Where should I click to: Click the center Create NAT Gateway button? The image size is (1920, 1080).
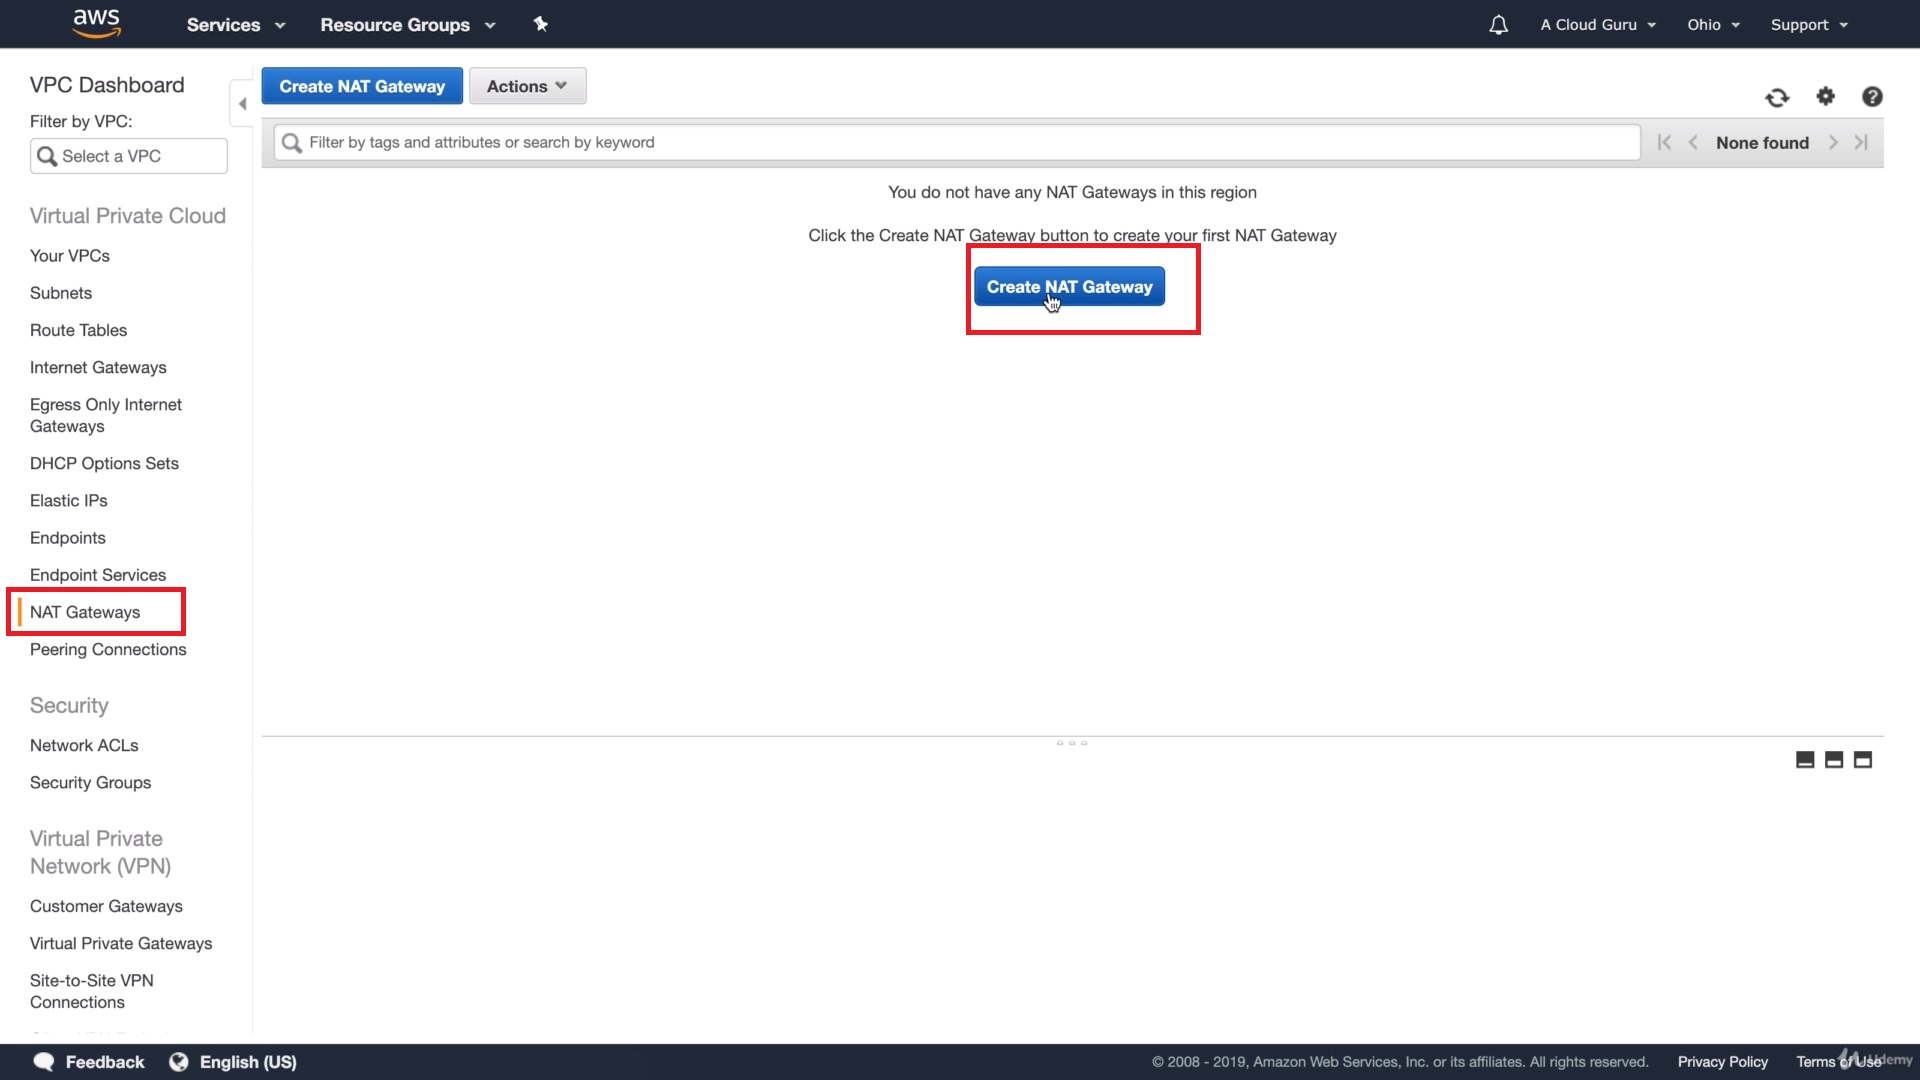(1069, 287)
